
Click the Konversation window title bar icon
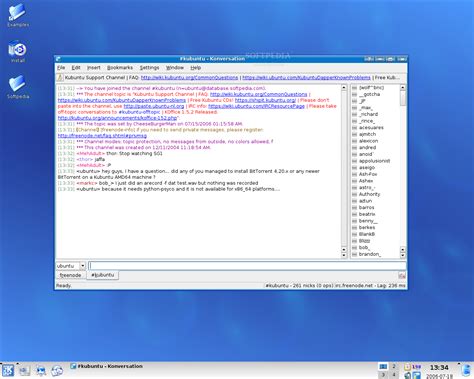click(x=58, y=59)
